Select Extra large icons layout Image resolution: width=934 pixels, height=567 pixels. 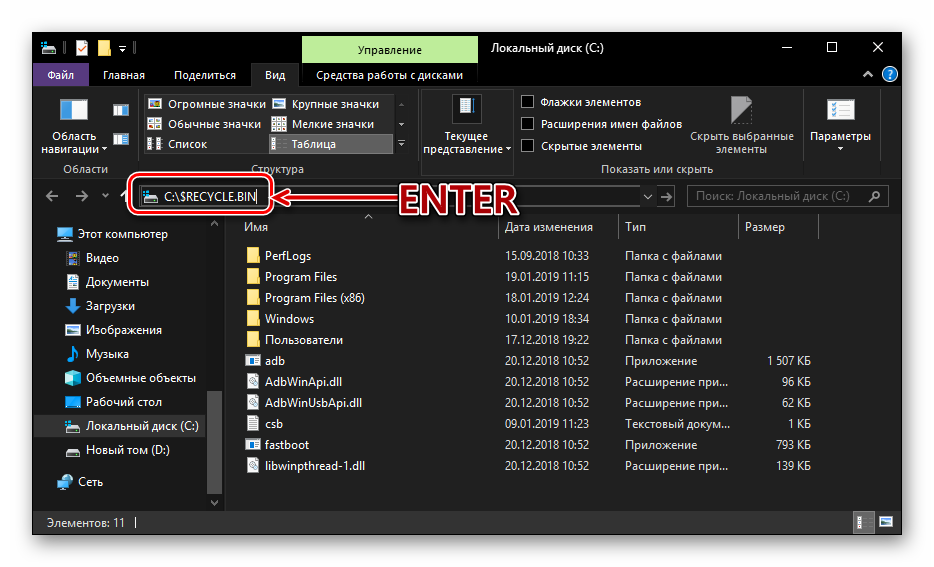tap(206, 104)
